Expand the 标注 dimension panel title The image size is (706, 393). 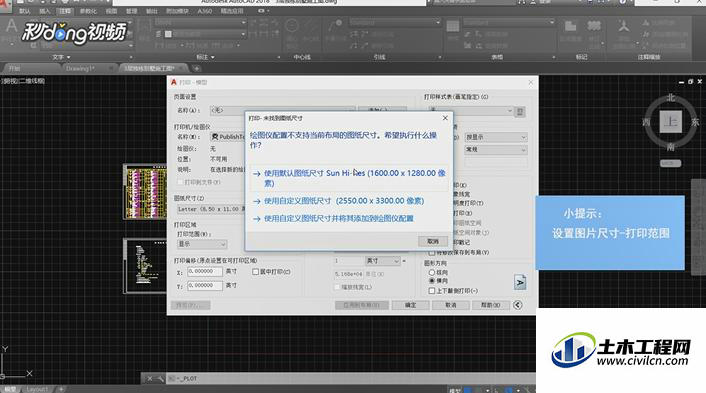[x=205, y=57]
